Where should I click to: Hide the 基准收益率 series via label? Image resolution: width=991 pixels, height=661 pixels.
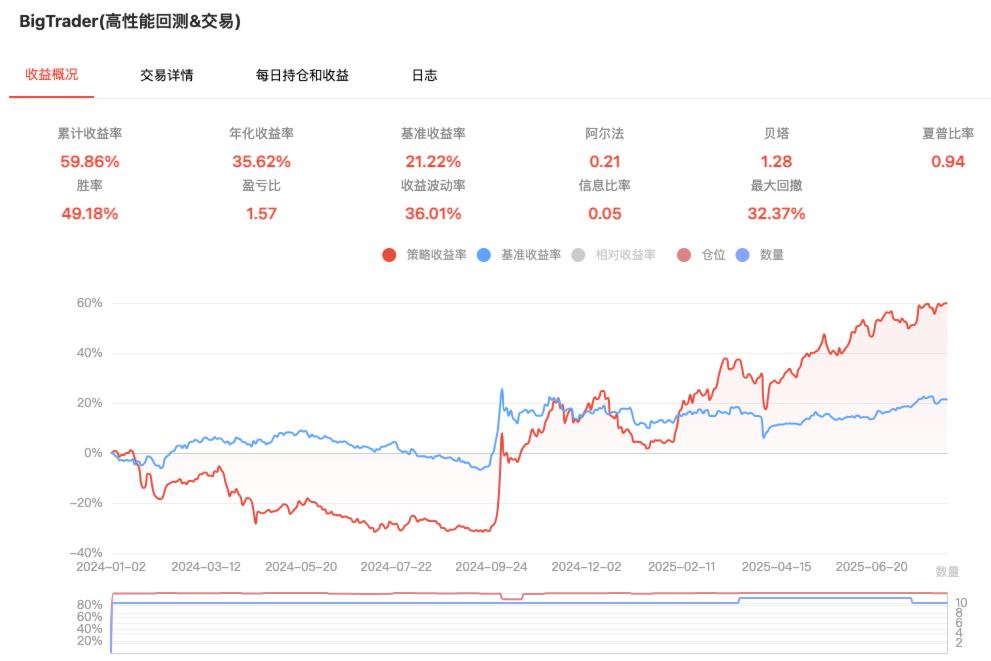pos(531,255)
